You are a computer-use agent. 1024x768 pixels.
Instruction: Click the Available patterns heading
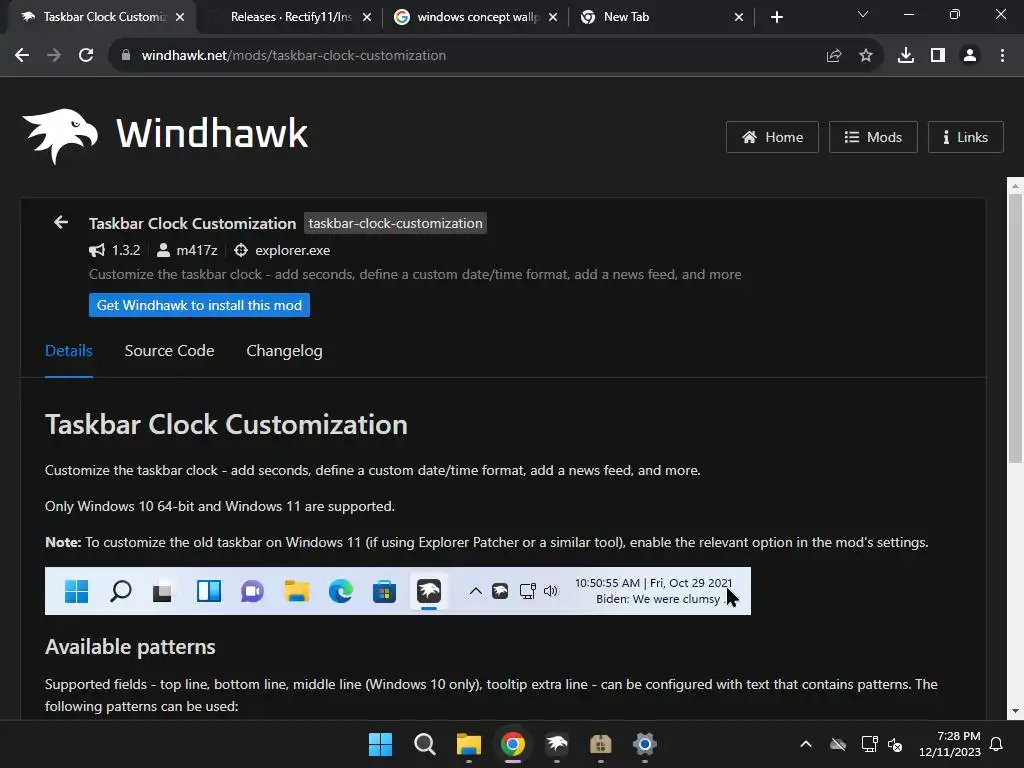click(x=130, y=647)
